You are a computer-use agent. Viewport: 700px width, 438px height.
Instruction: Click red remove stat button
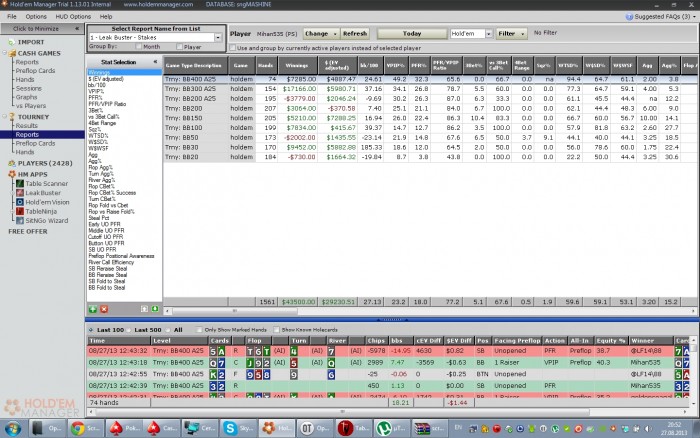[104, 310]
